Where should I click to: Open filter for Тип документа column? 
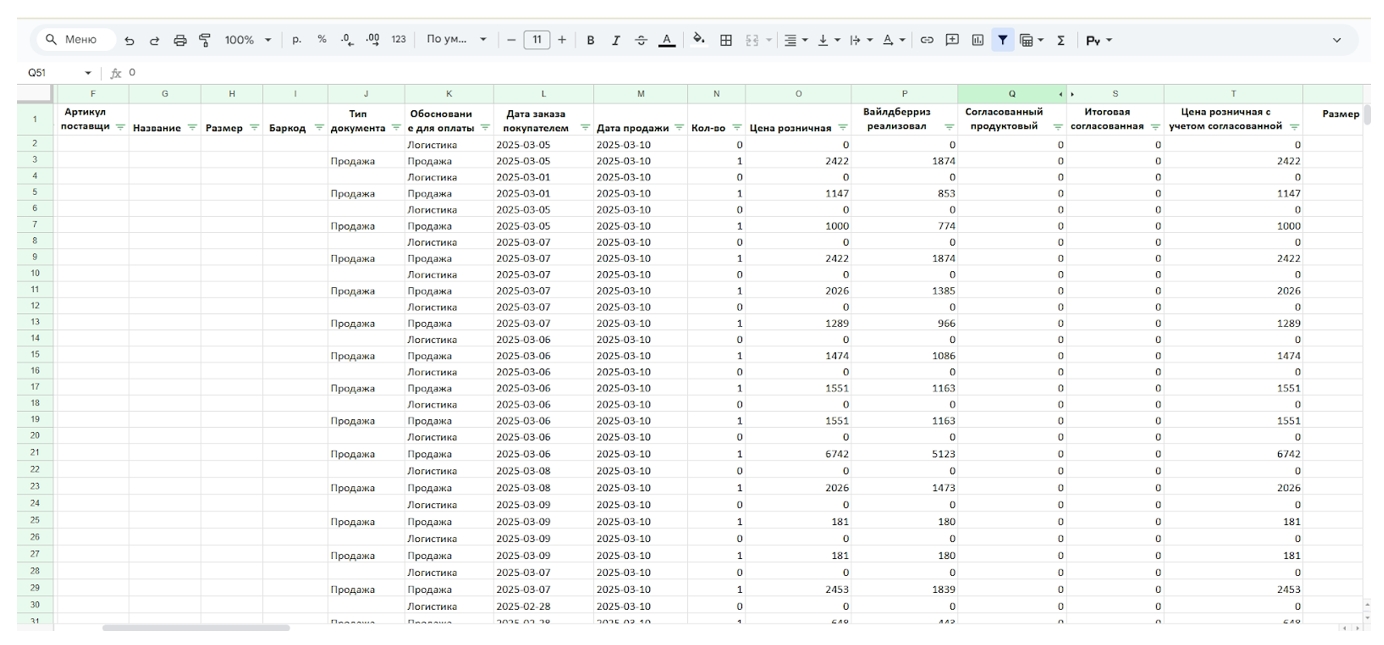coord(397,127)
